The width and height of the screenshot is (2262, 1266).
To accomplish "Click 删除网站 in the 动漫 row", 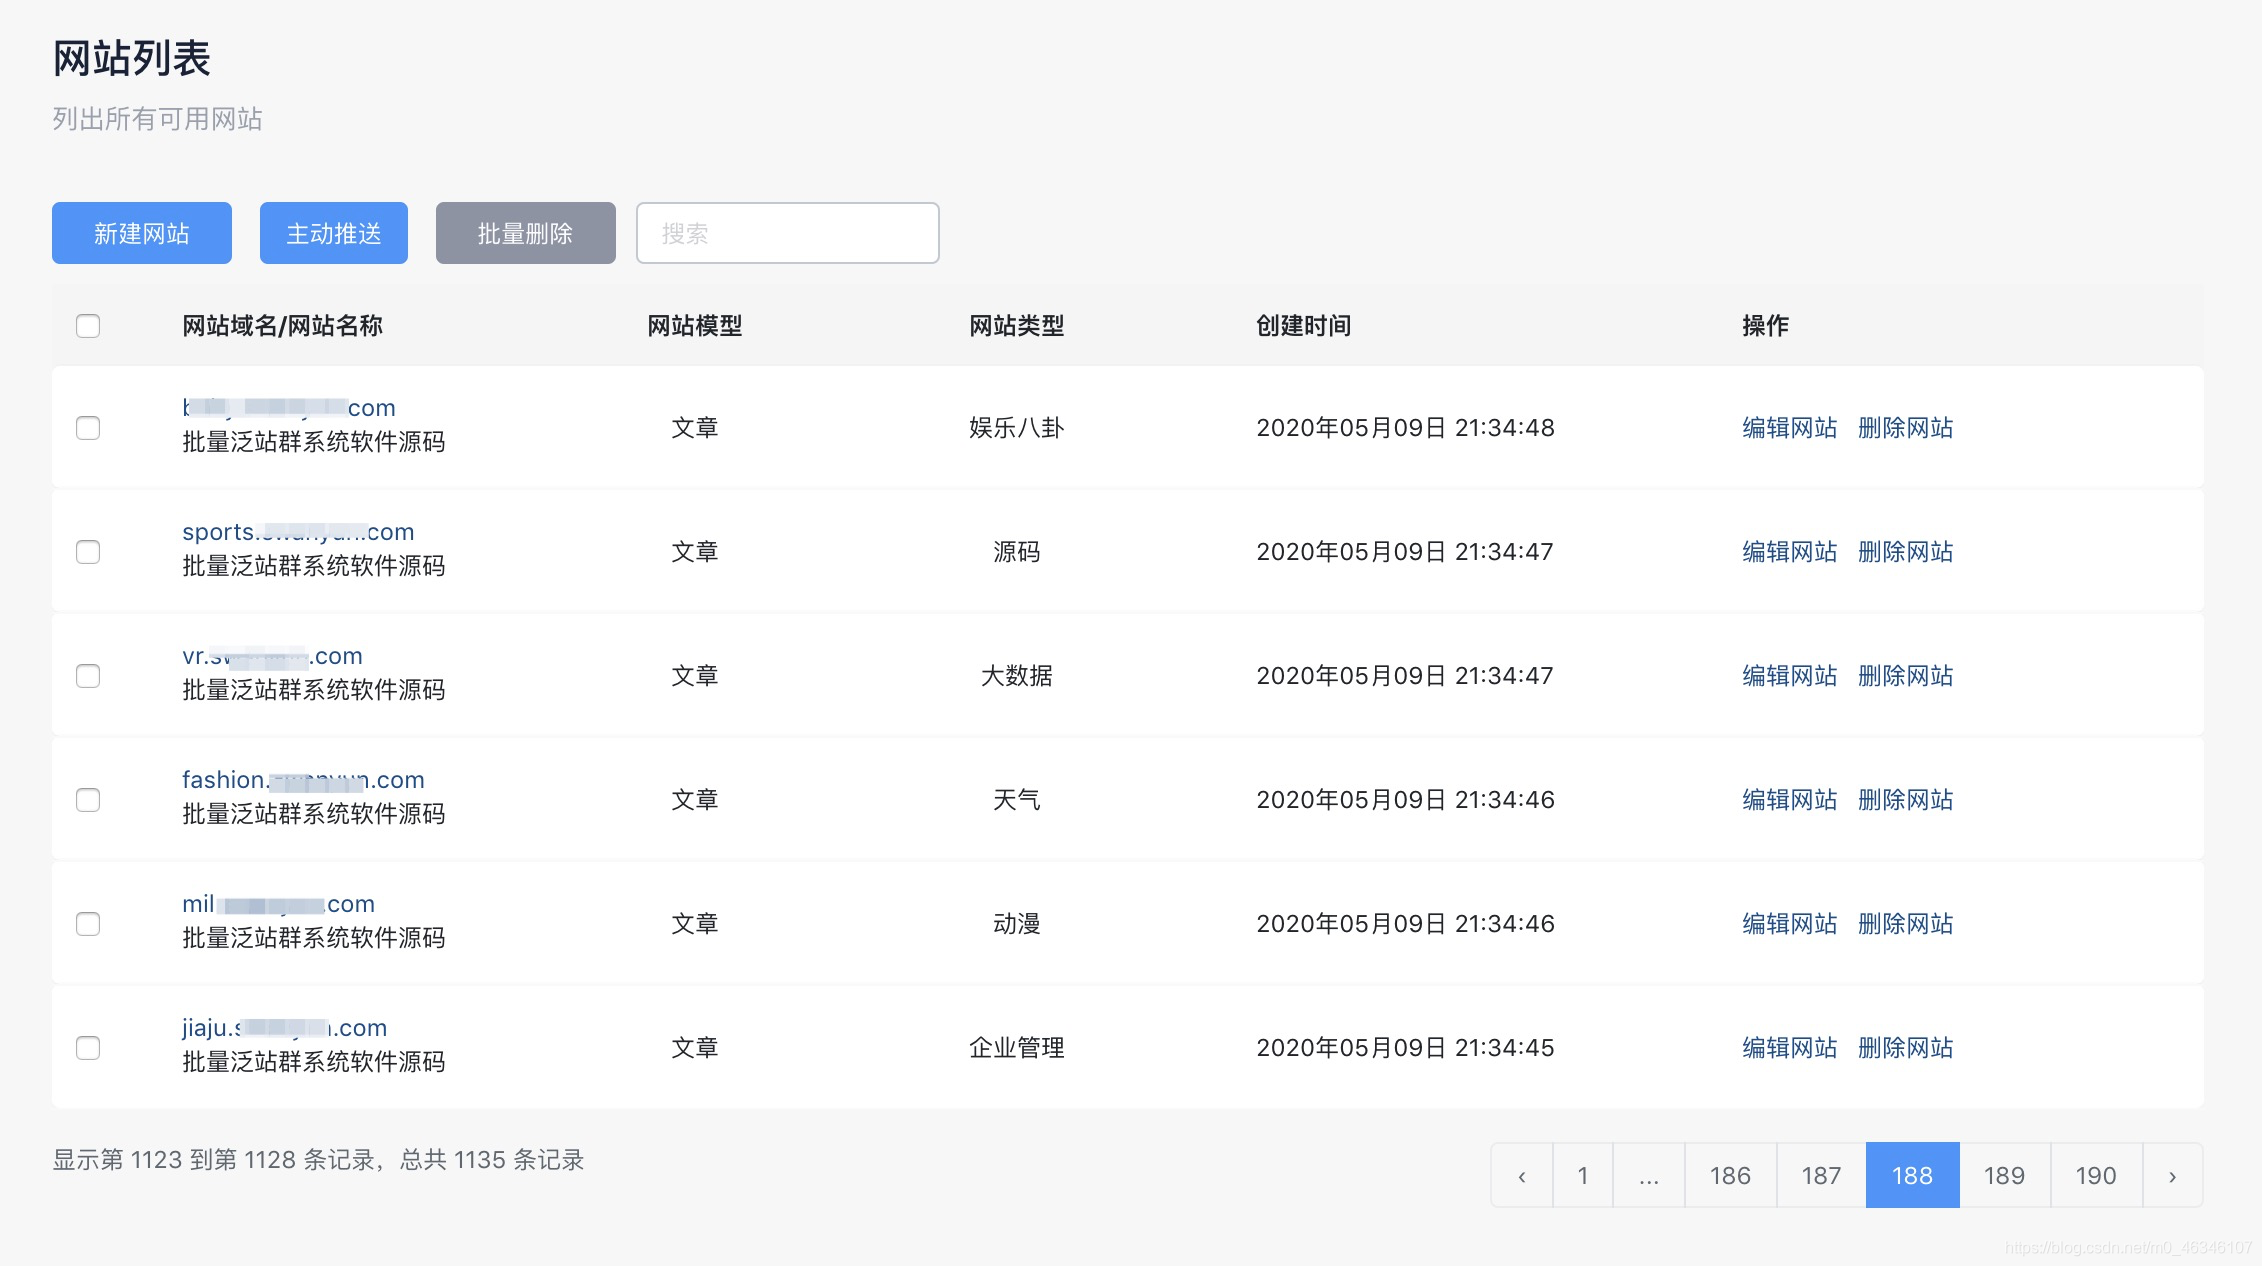I will pyautogui.click(x=1906, y=924).
